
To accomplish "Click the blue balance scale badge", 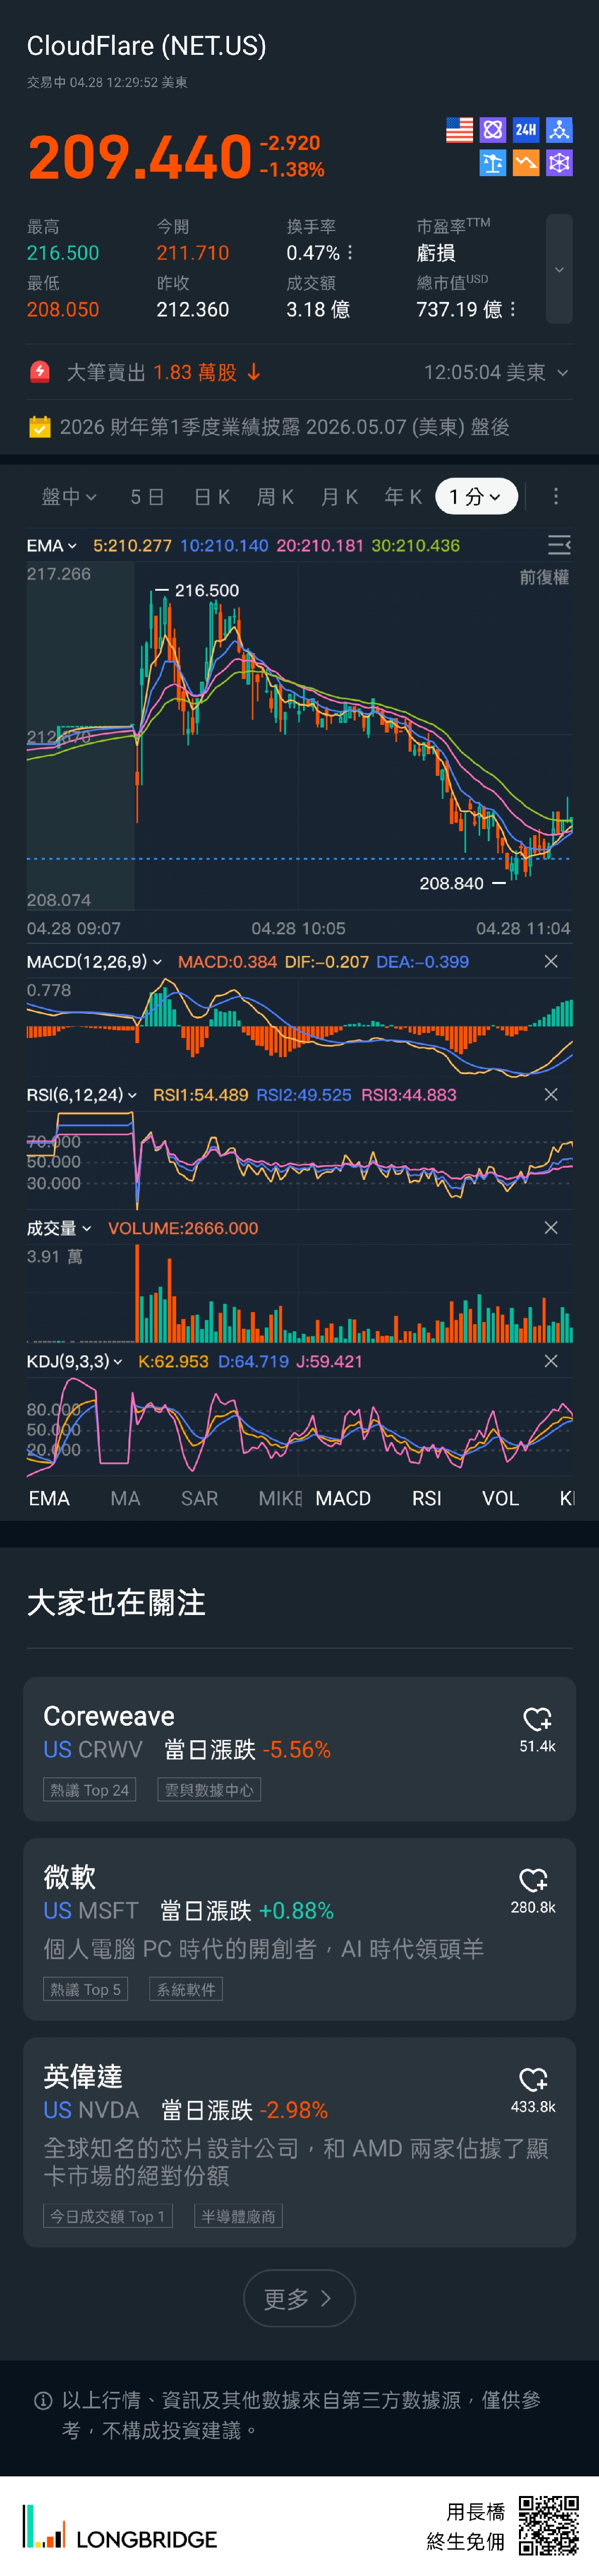I will click(x=492, y=163).
